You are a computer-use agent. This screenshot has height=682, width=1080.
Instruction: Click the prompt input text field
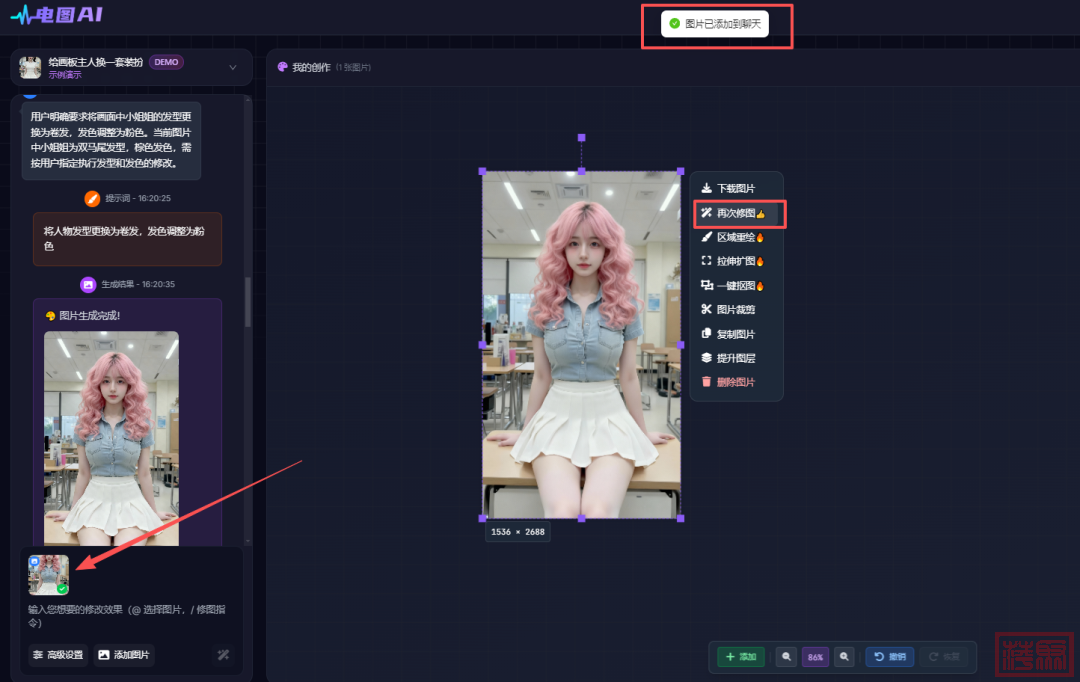[130, 615]
